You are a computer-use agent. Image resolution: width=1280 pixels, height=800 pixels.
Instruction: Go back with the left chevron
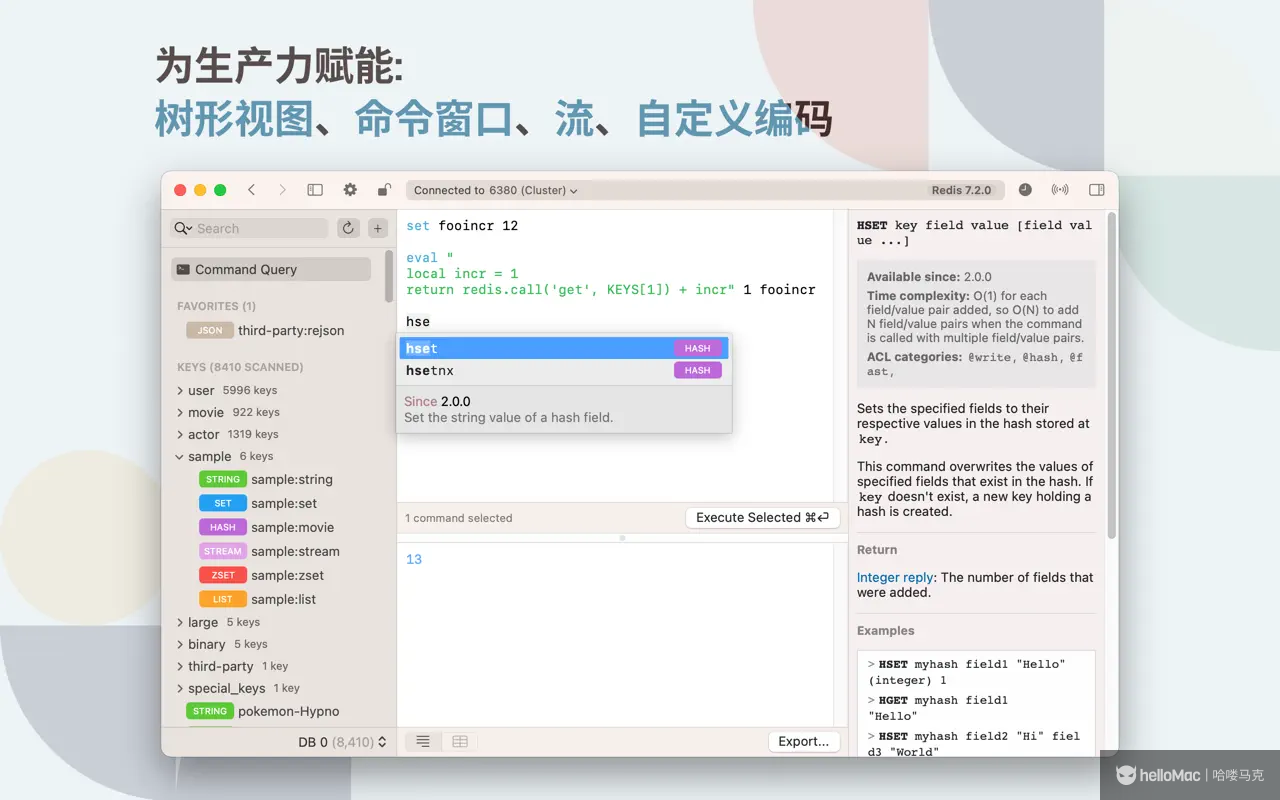click(x=251, y=190)
